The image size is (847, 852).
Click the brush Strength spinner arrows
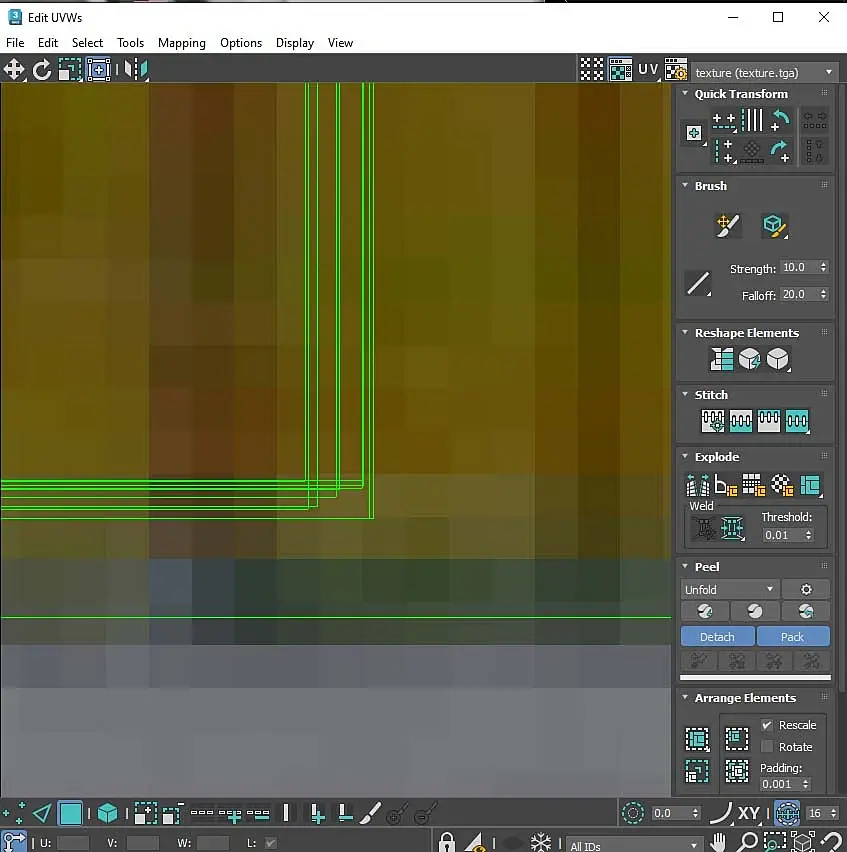(823, 268)
